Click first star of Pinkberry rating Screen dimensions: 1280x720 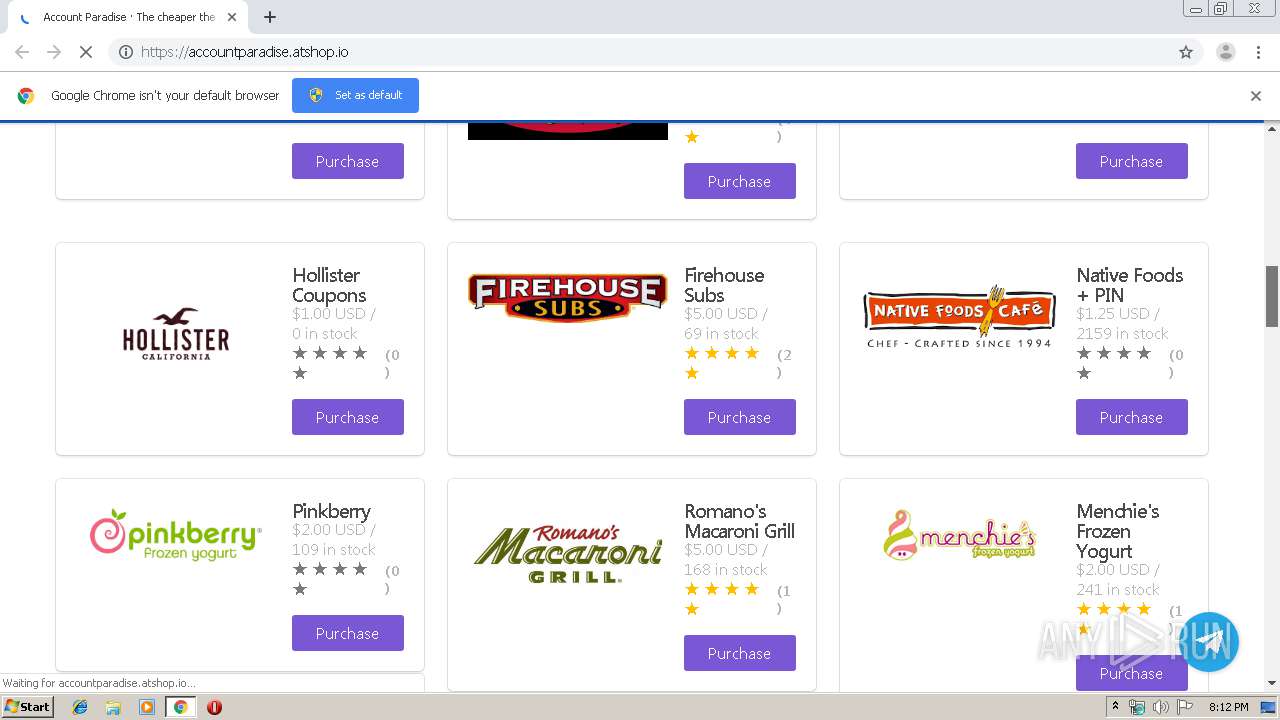click(x=300, y=569)
